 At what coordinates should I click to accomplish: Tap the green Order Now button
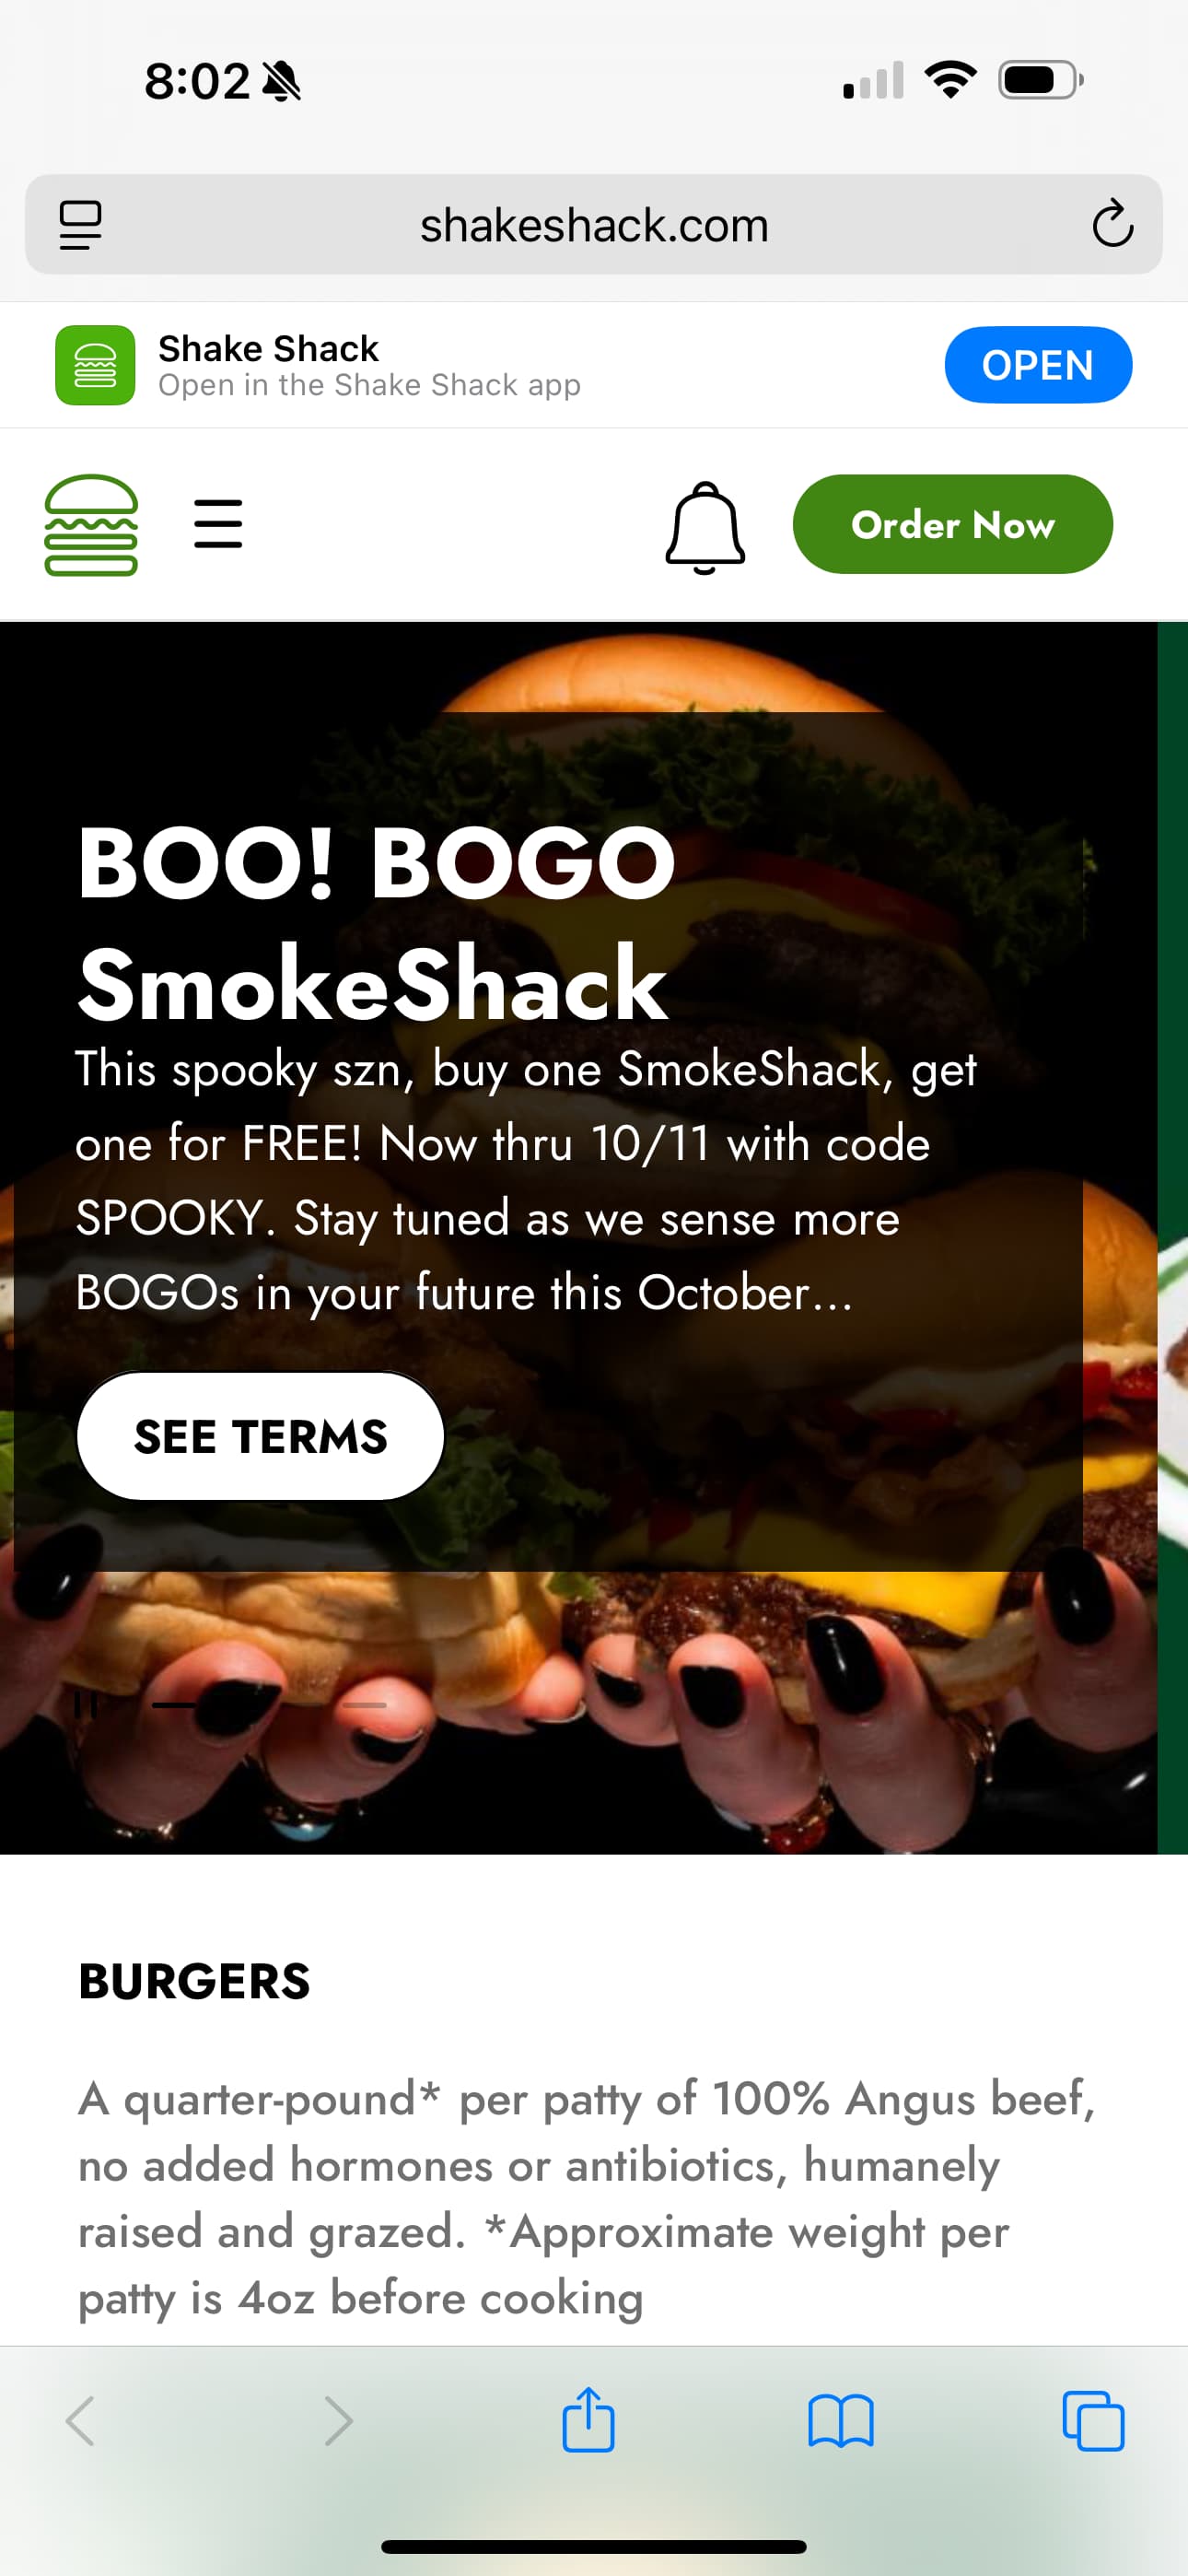tap(952, 524)
